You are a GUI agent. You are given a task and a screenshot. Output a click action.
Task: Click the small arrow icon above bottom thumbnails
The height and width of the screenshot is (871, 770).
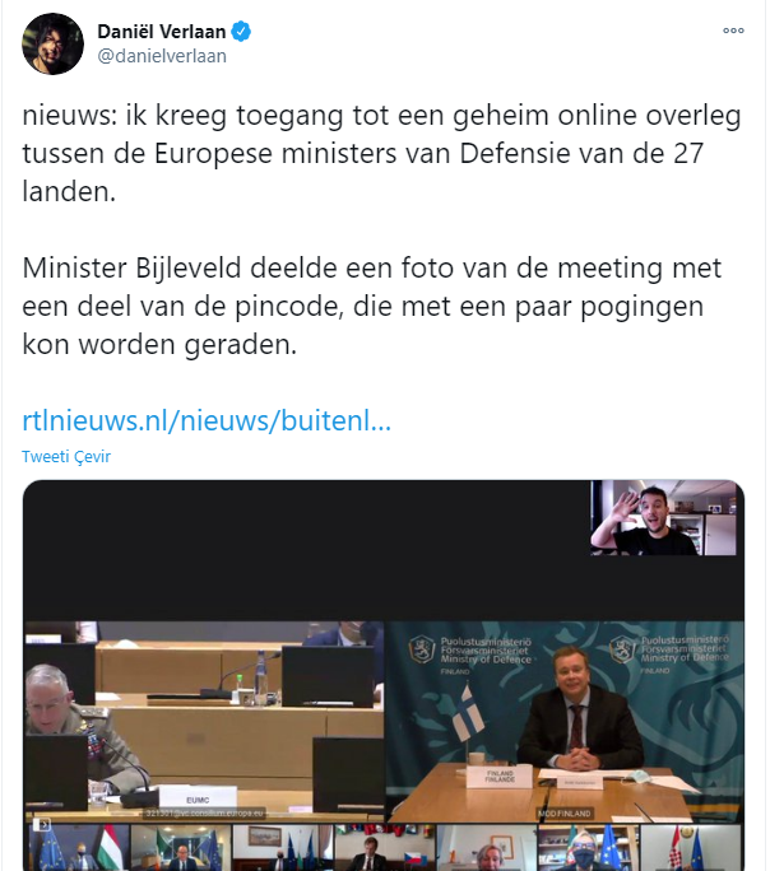42,824
